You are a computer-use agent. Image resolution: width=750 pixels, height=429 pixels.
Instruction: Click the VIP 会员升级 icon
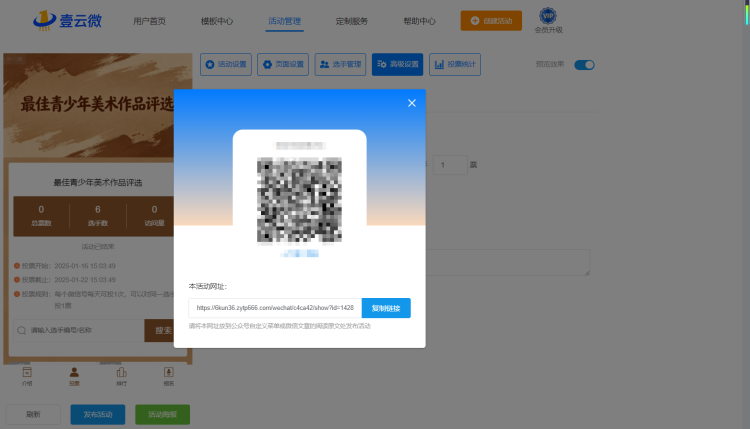click(548, 21)
